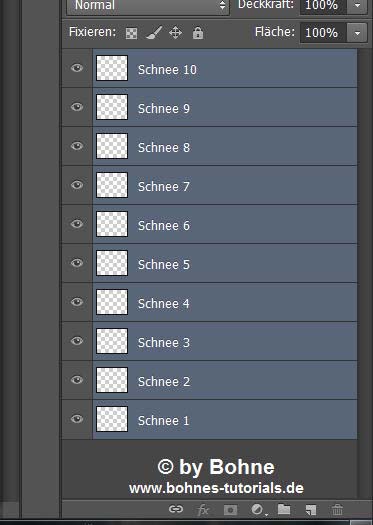Lock transparent pixels icon
Screen dimensions: 373x525
(x=131, y=33)
